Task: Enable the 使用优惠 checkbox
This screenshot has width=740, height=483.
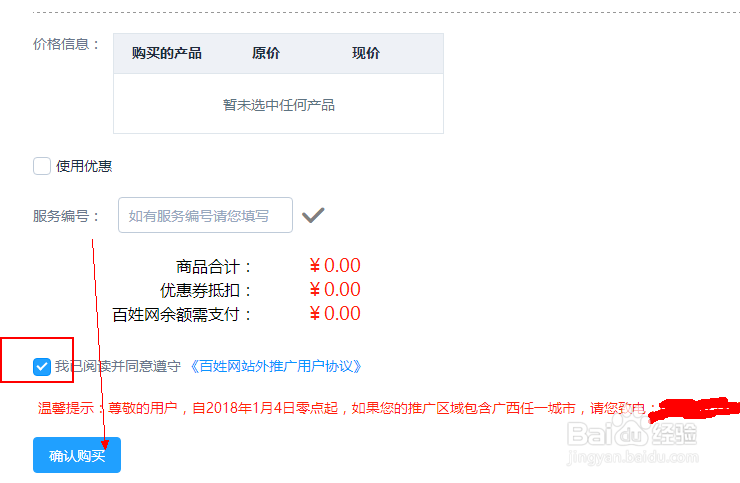Action: pos(42,166)
